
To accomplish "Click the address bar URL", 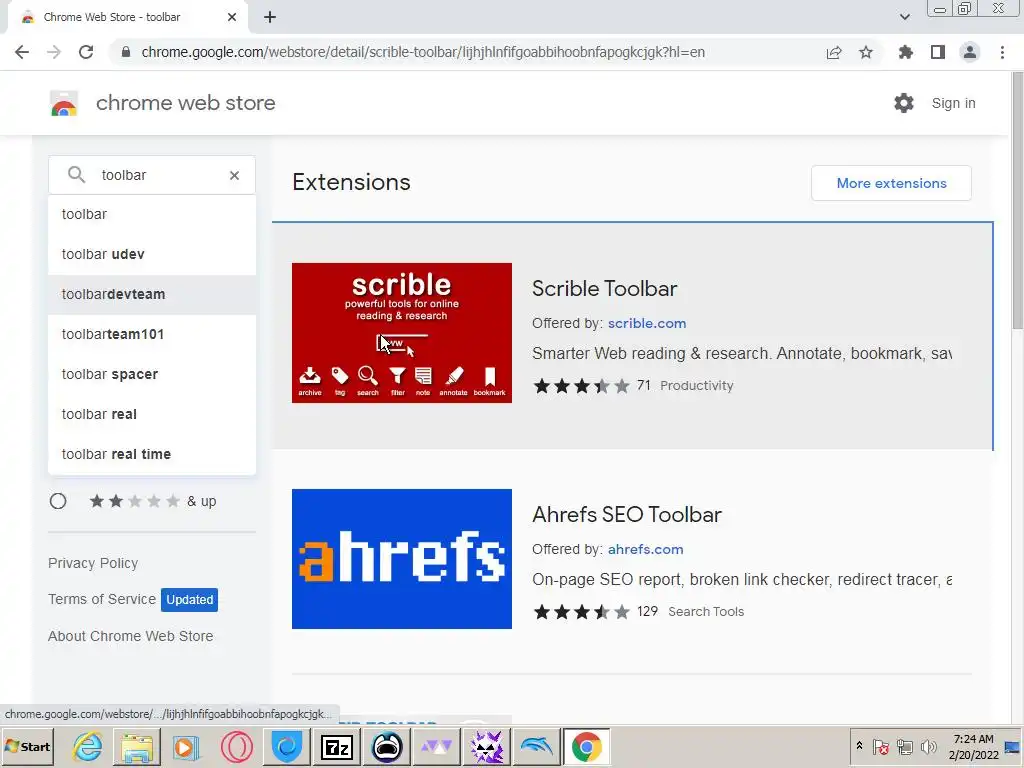I will tap(423, 52).
